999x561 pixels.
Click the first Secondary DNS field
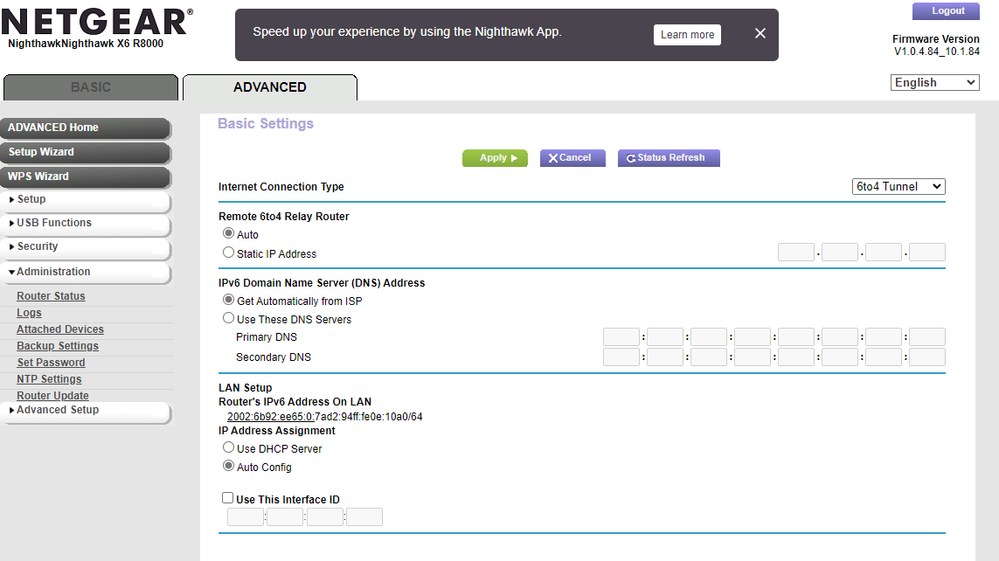(621, 357)
